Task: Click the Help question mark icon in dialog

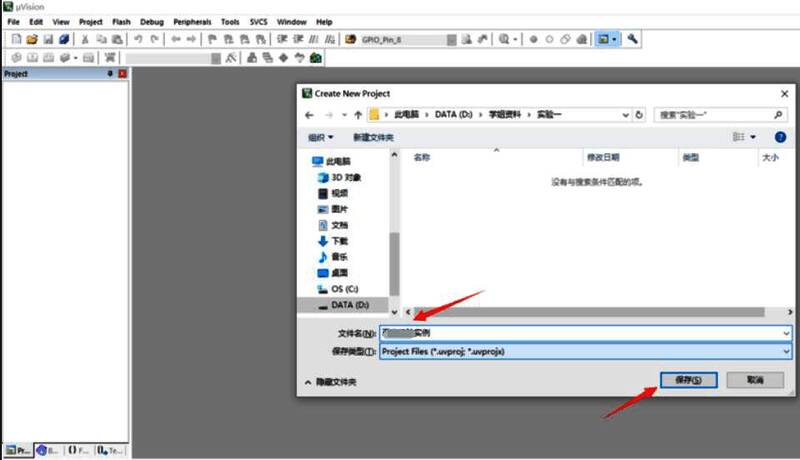Action: click(780, 136)
